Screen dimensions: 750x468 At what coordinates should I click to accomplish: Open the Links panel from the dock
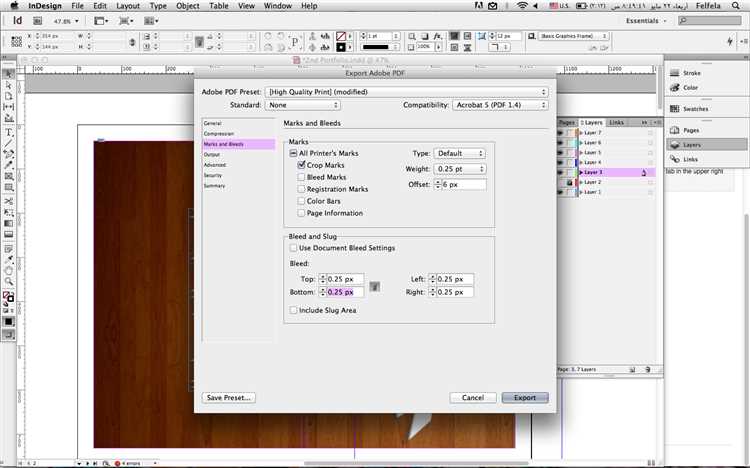click(684, 159)
